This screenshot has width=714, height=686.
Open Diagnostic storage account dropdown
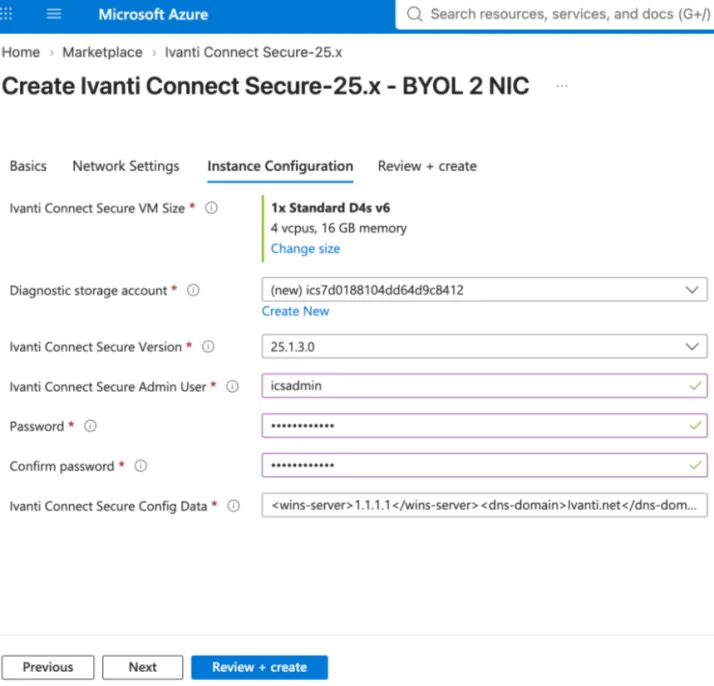point(484,290)
